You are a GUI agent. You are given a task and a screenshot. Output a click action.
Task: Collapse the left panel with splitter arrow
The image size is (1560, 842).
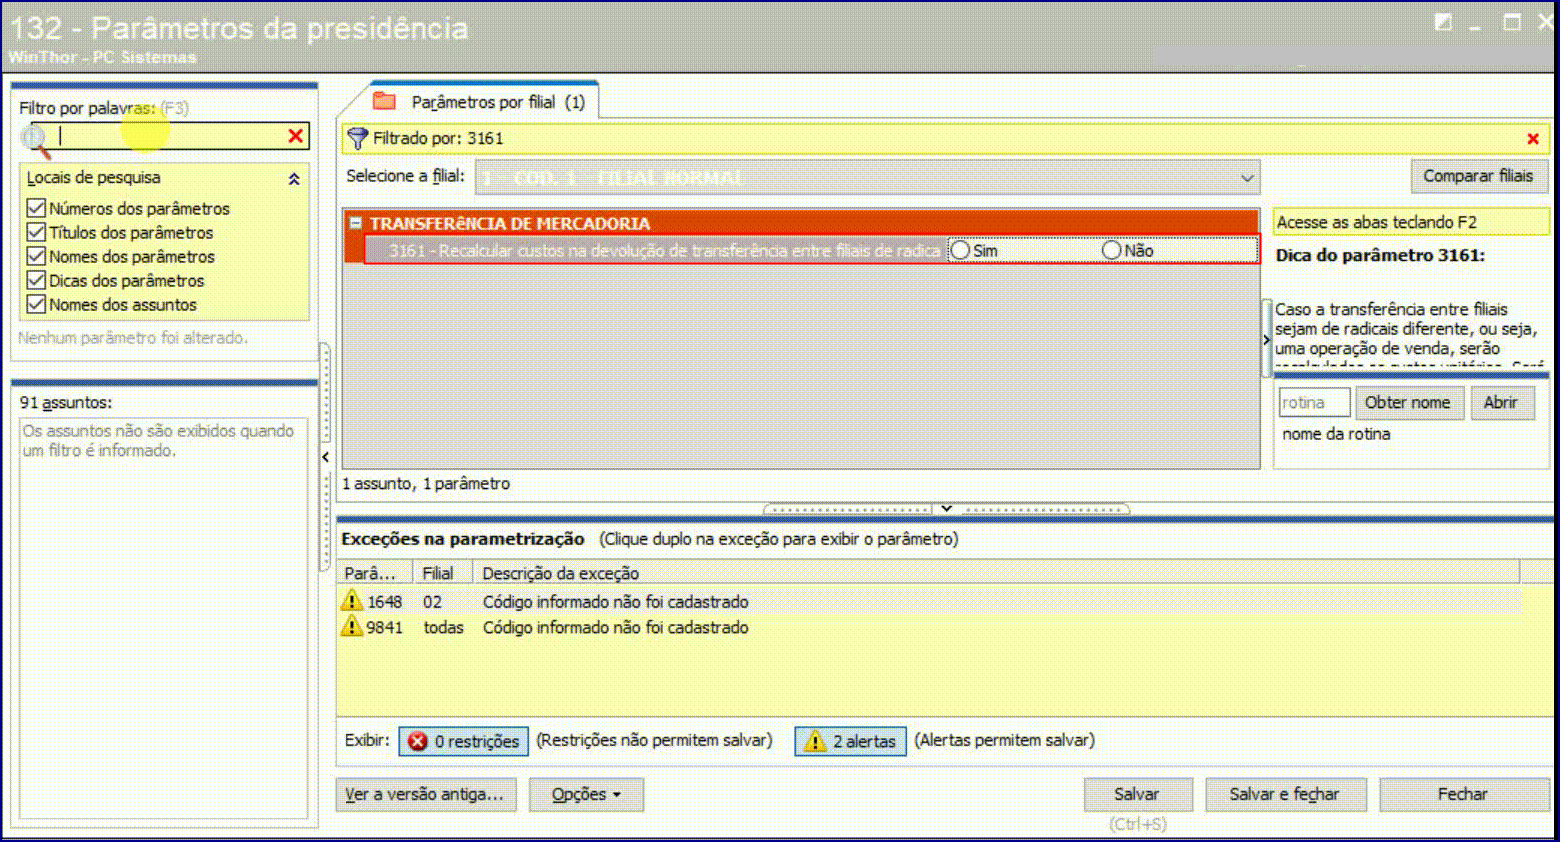click(x=325, y=457)
